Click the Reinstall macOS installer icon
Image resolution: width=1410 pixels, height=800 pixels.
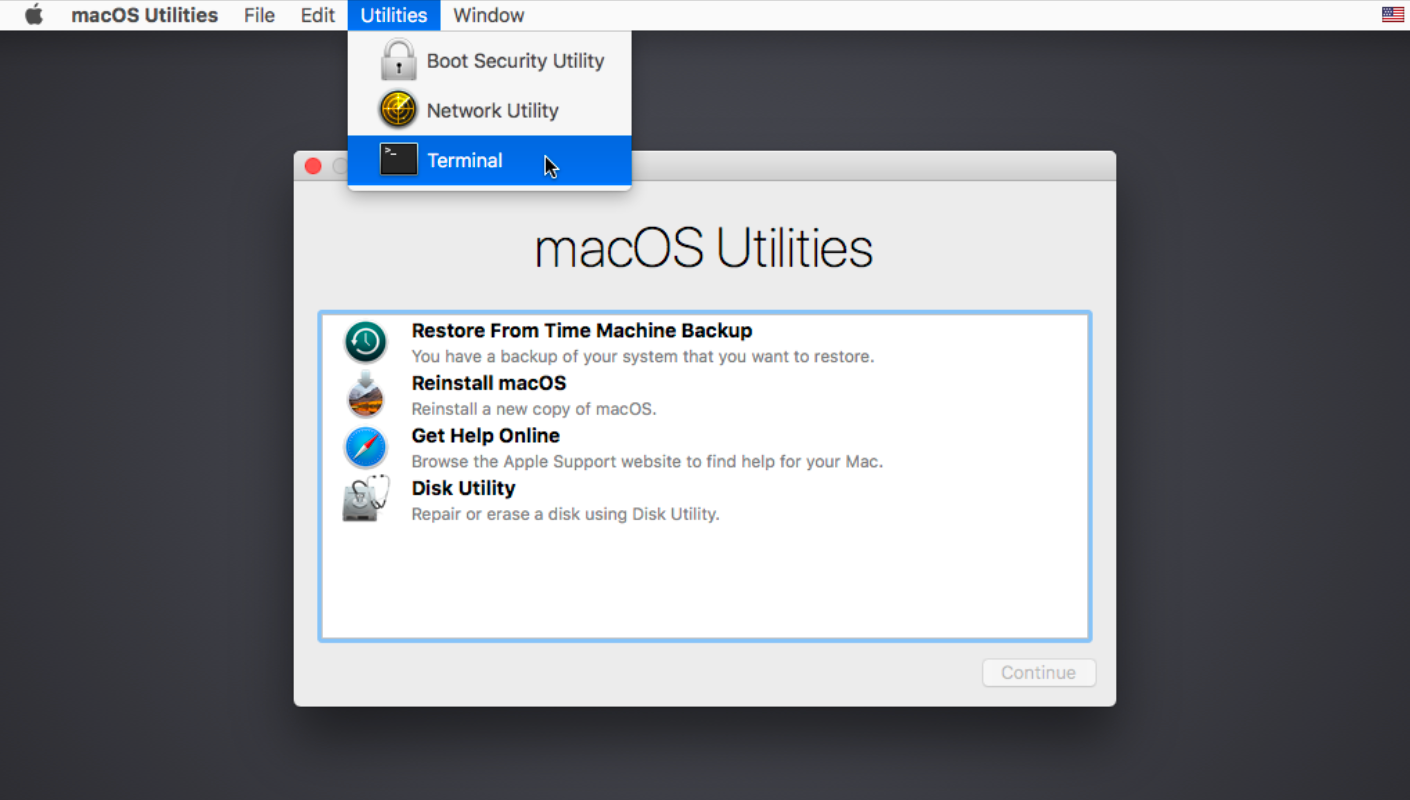tap(366, 395)
